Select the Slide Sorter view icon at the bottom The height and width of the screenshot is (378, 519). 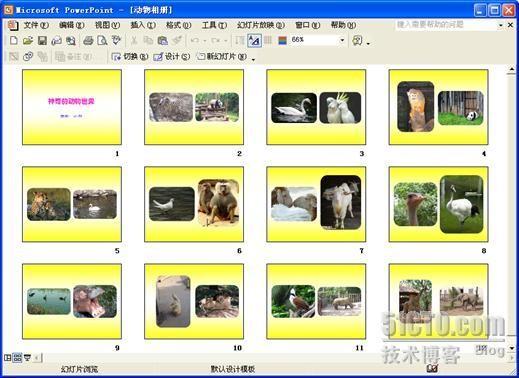(x=17, y=358)
